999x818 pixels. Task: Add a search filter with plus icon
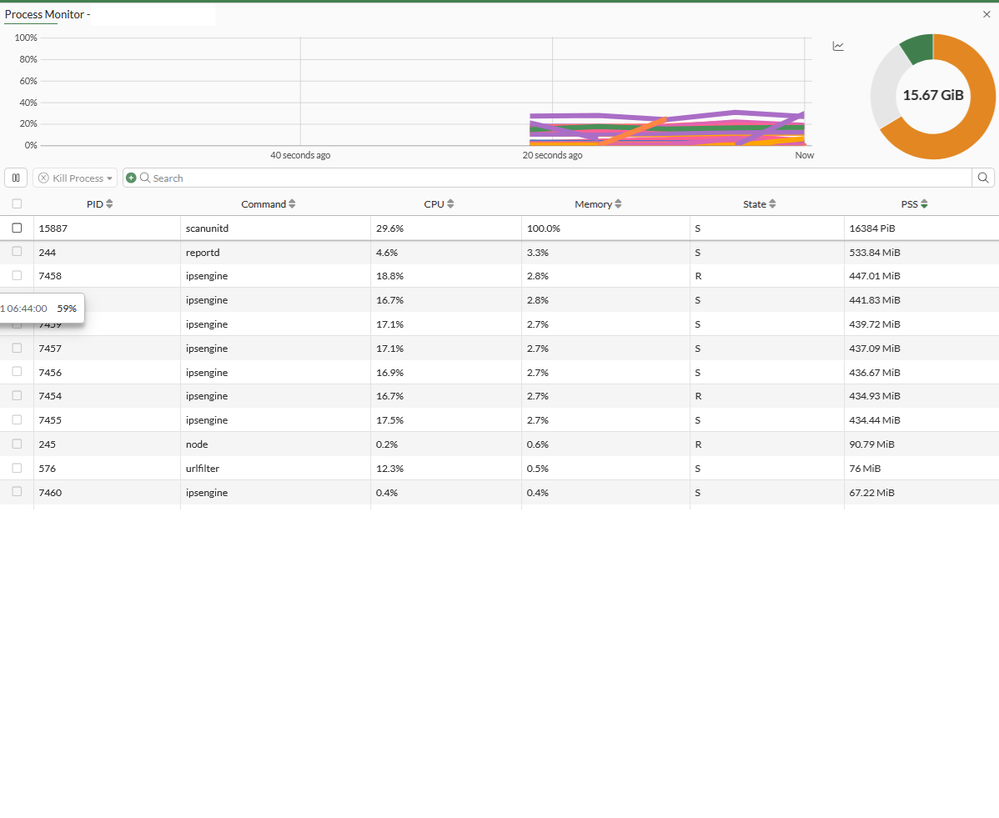tap(131, 178)
